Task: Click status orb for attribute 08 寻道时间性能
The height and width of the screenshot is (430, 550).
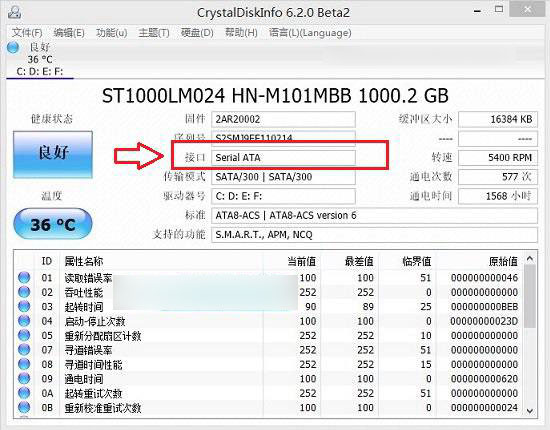Action: pyautogui.click(x=24, y=364)
